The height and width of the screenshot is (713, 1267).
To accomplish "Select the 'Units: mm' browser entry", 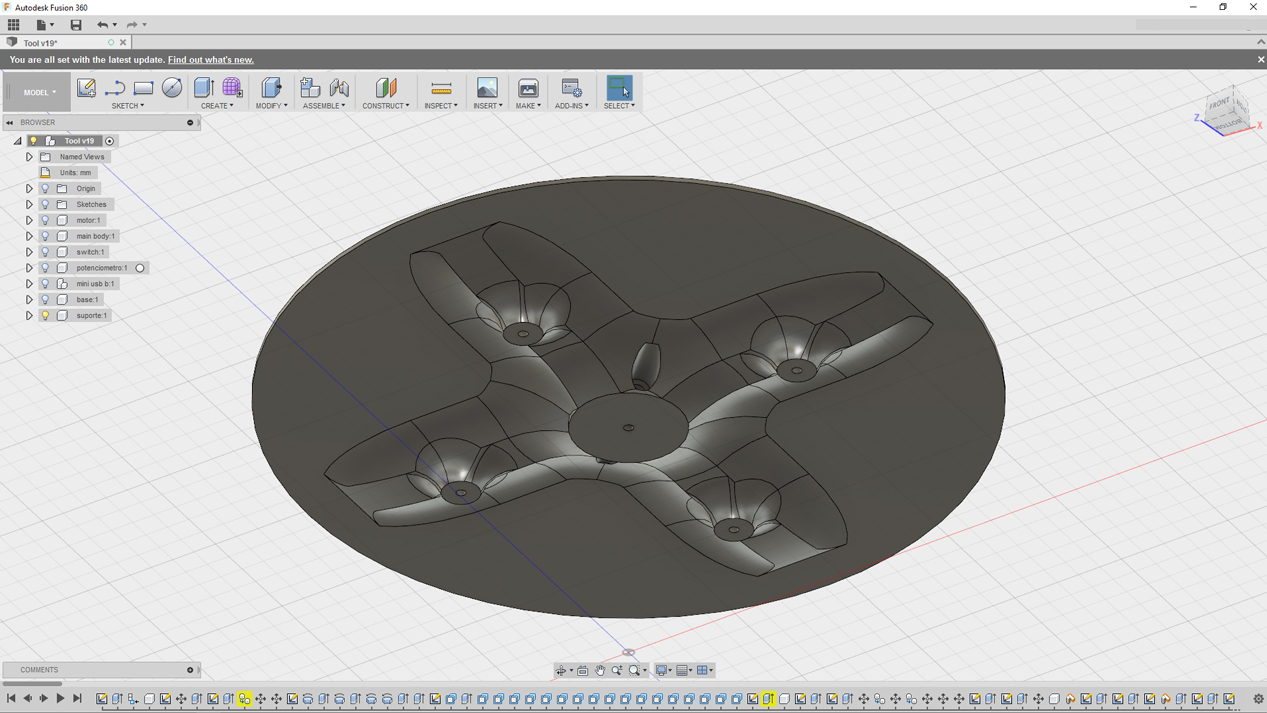I will [75, 173].
